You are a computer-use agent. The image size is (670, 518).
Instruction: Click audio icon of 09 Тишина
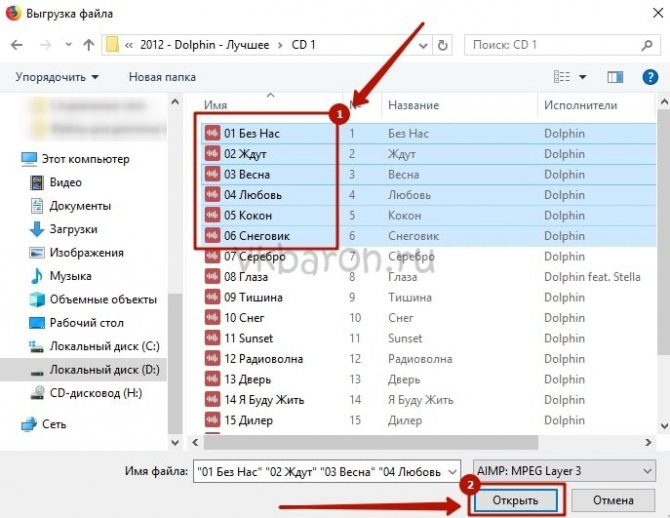tap(212, 297)
